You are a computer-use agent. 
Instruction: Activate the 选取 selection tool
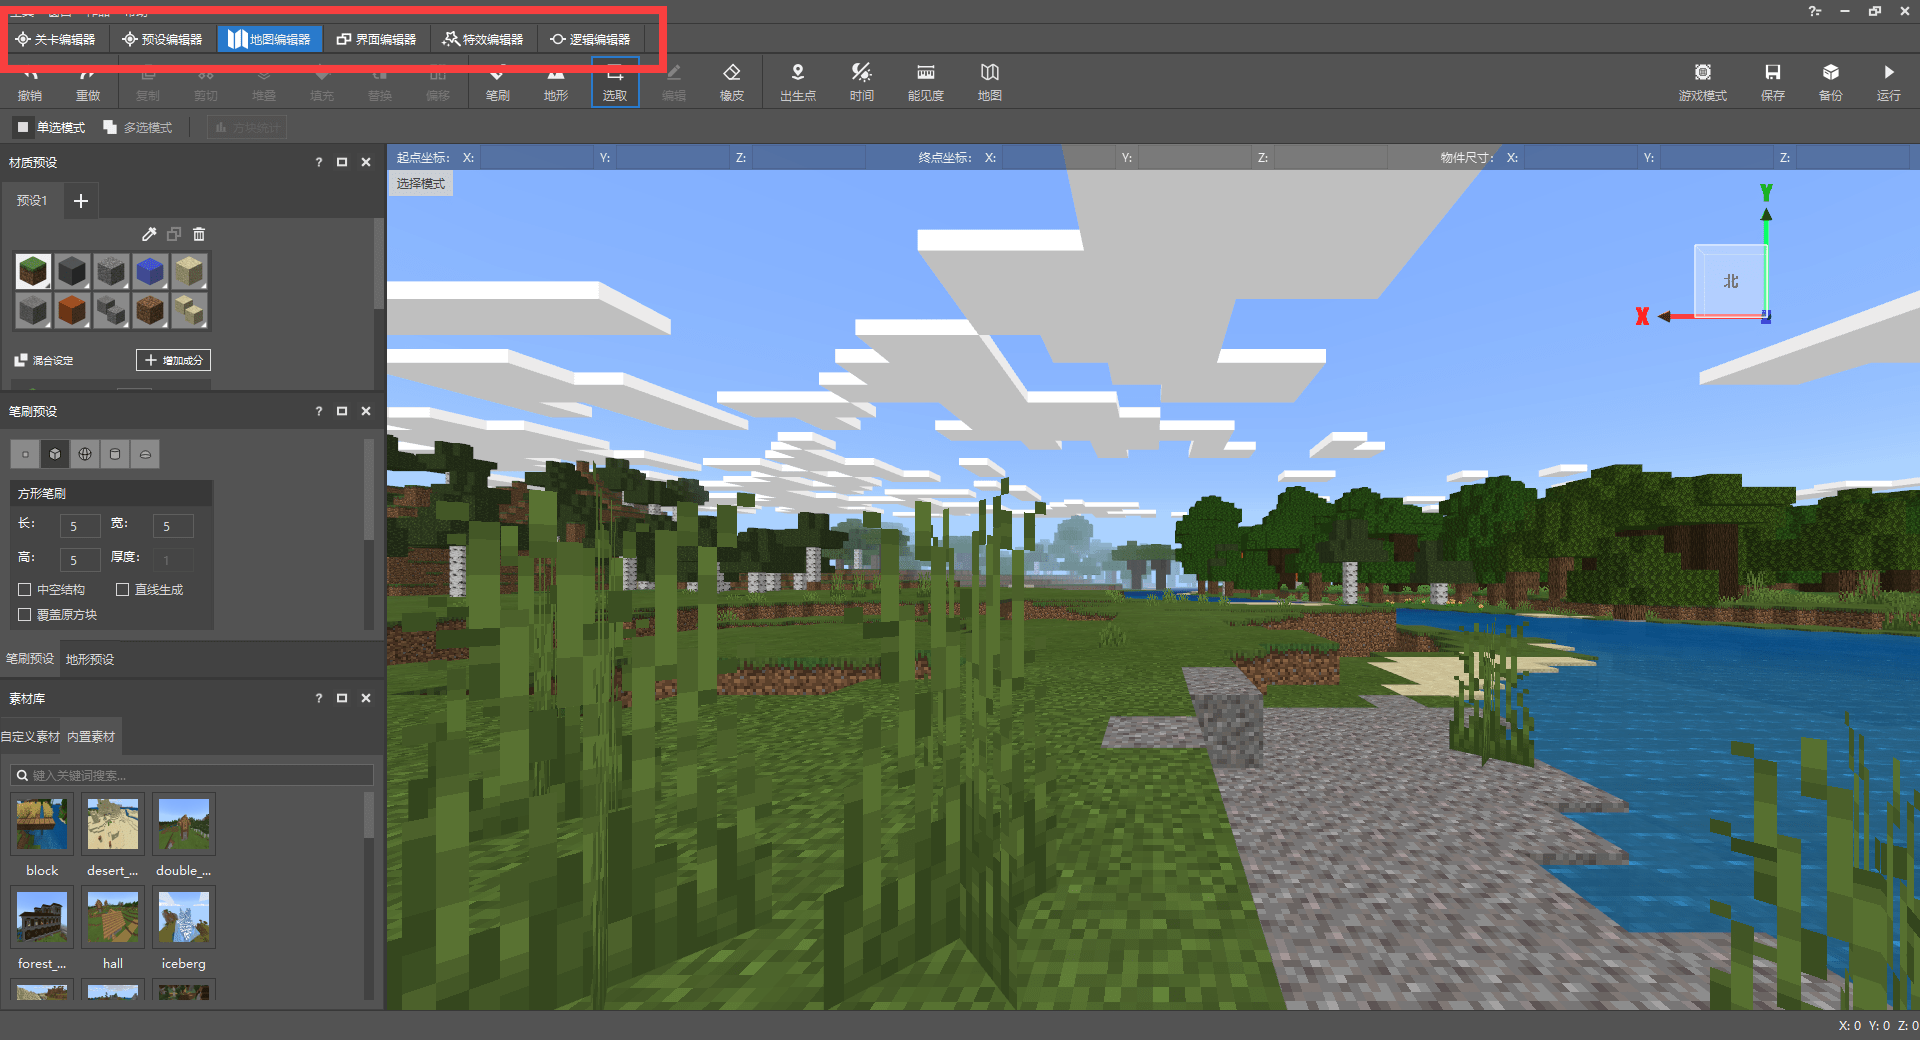(x=615, y=82)
